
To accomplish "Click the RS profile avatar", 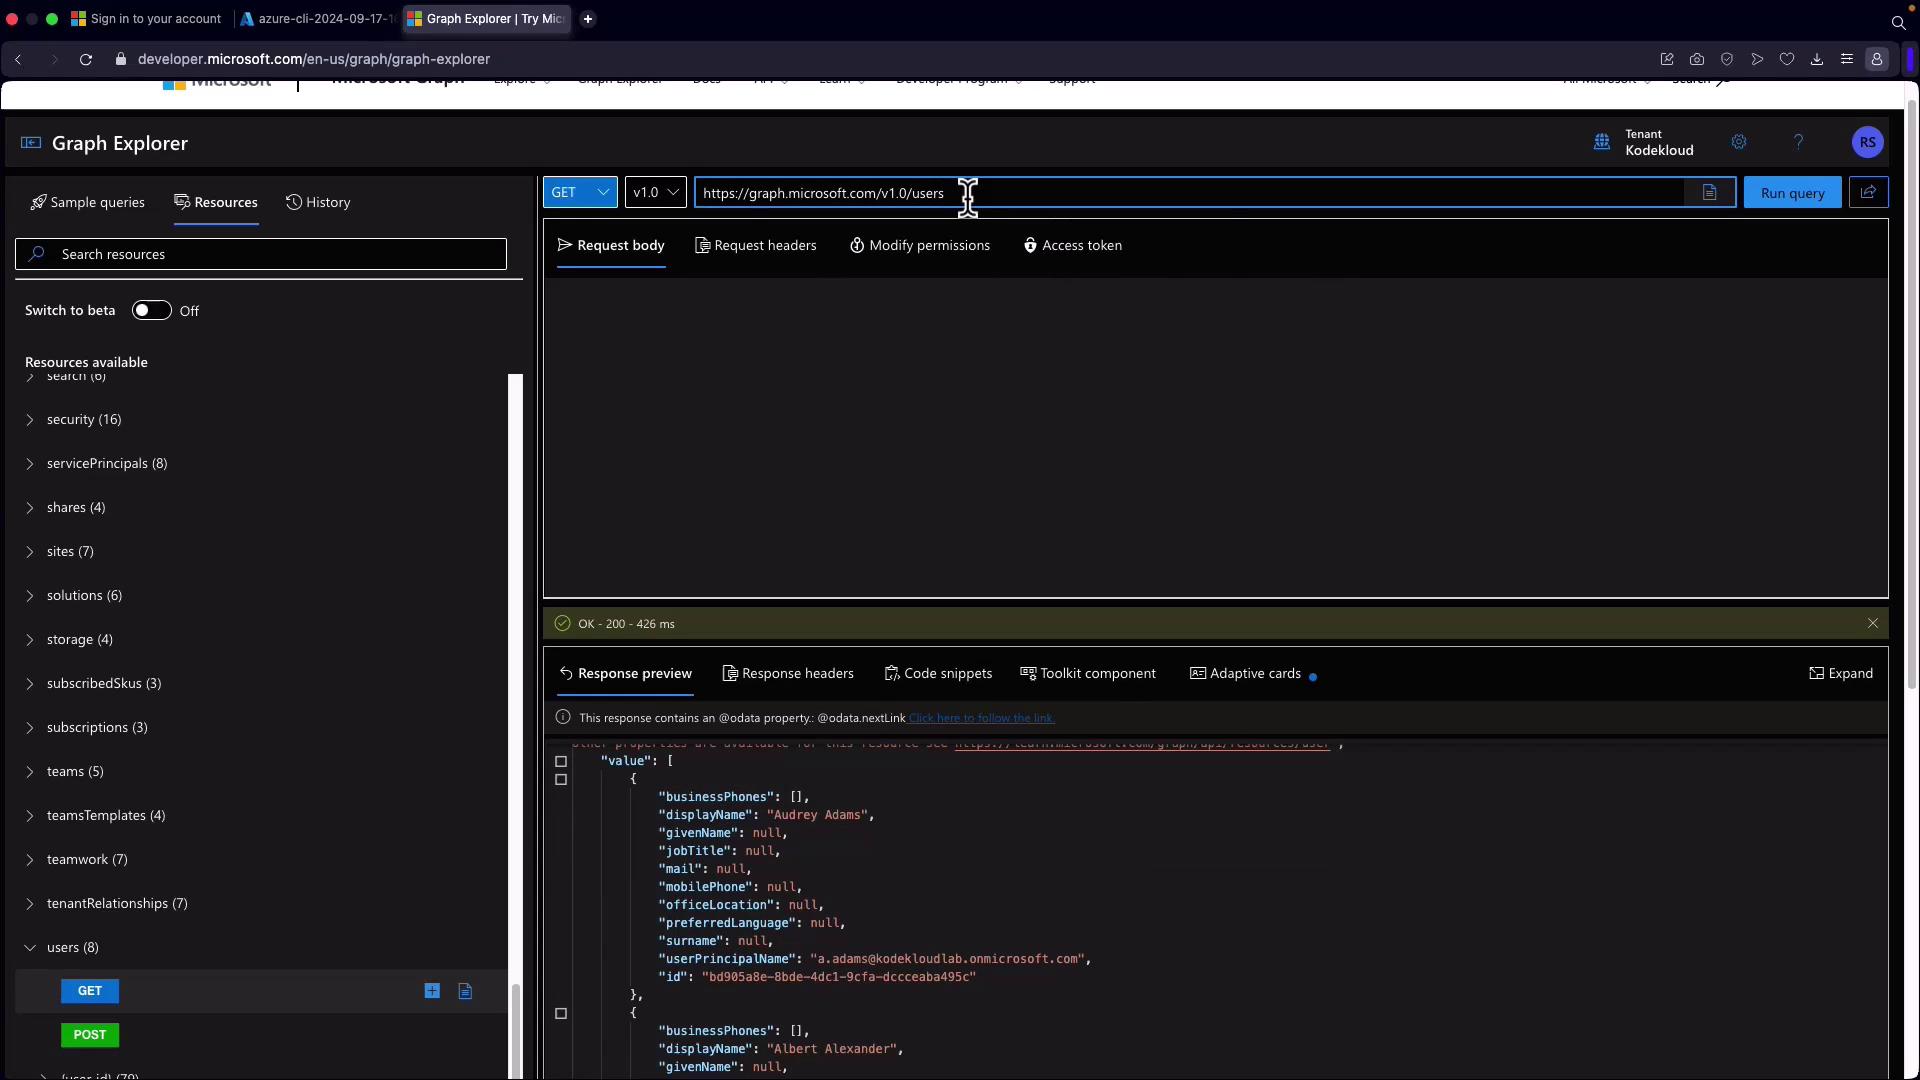I will click(x=1867, y=142).
